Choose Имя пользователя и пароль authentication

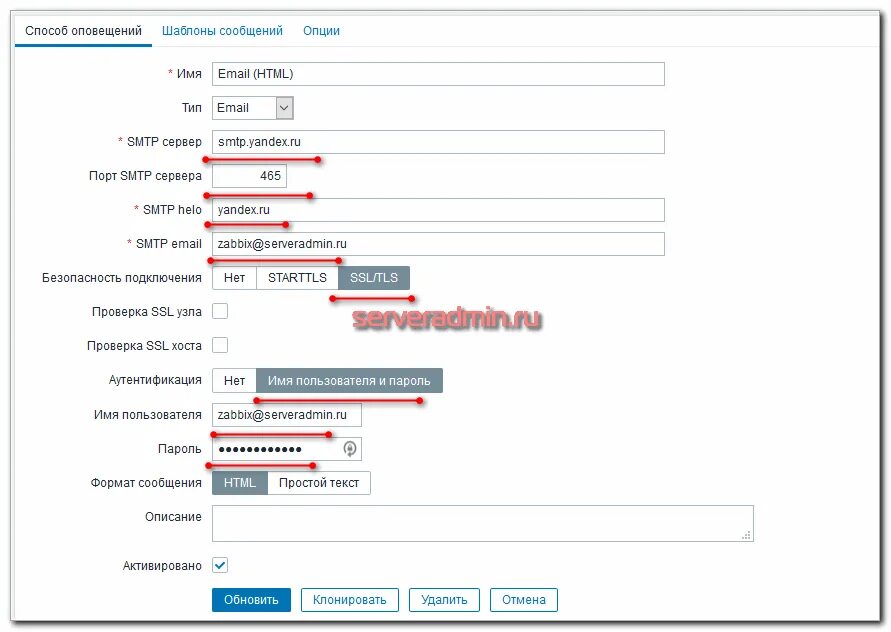(349, 380)
